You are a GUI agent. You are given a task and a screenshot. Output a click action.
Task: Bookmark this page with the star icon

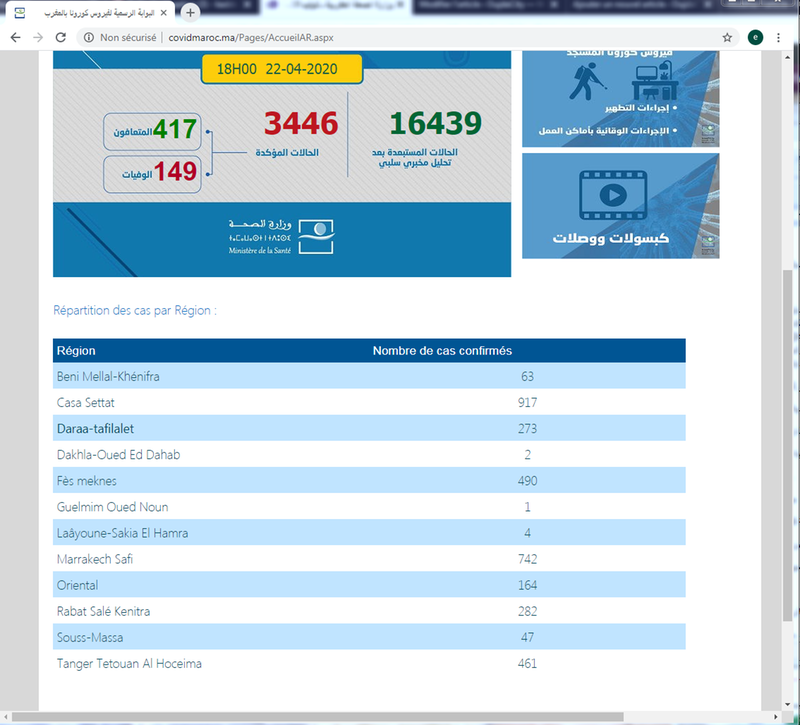point(727,37)
